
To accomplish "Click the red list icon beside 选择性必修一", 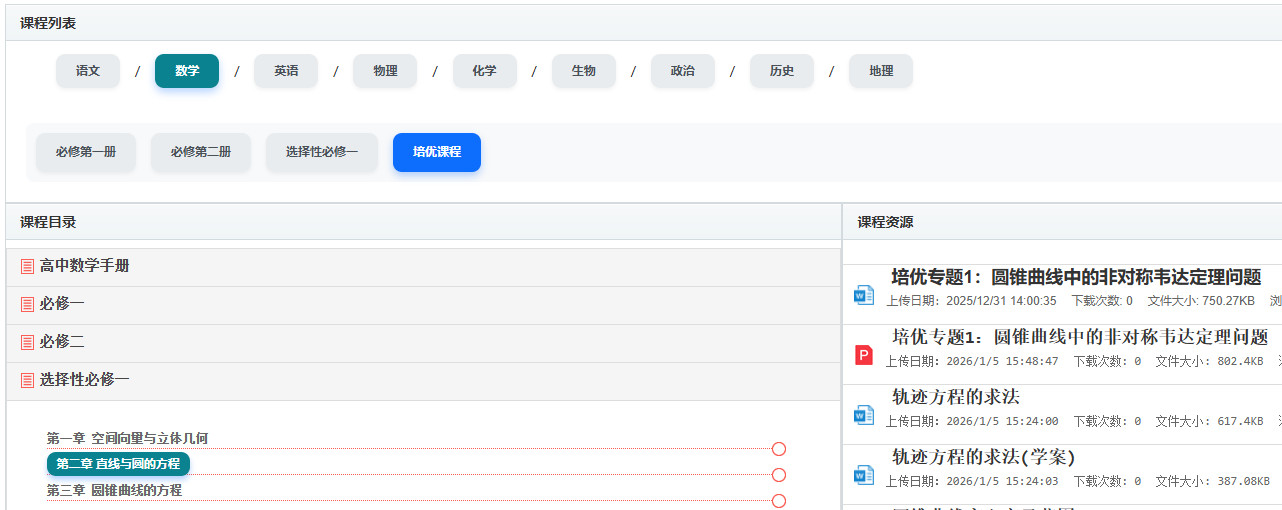I will 28,380.
